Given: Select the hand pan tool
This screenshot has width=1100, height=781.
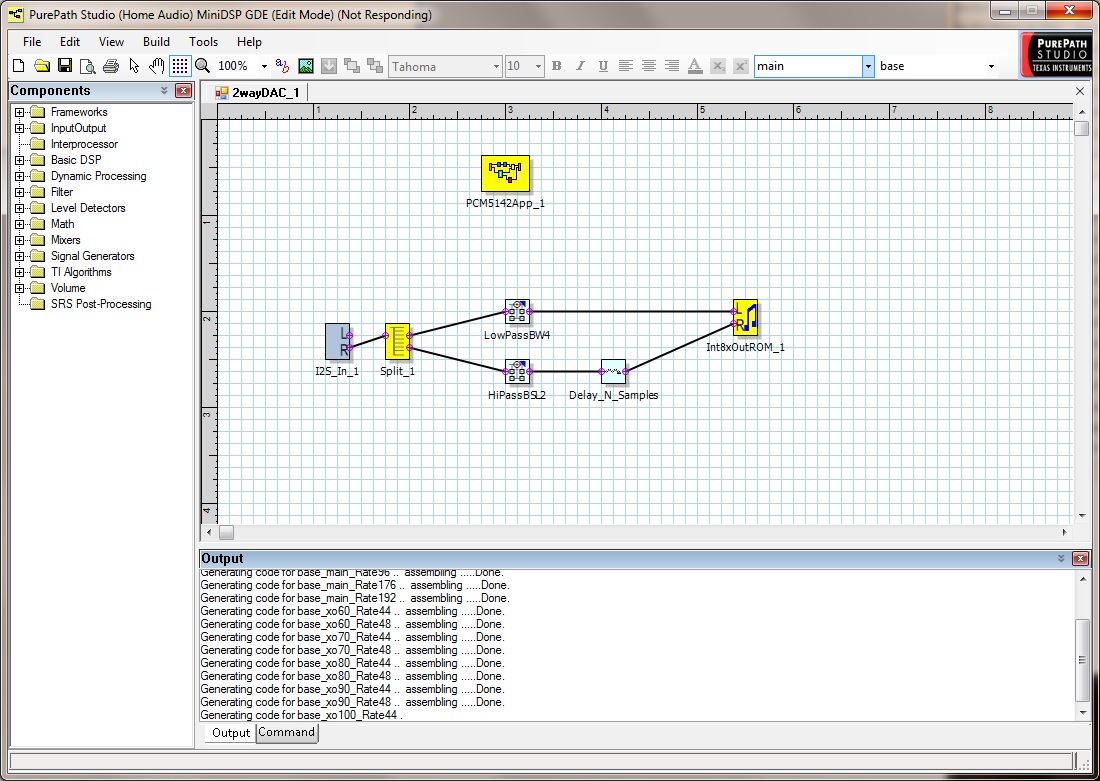Looking at the screenshot, I should [156, 66].
